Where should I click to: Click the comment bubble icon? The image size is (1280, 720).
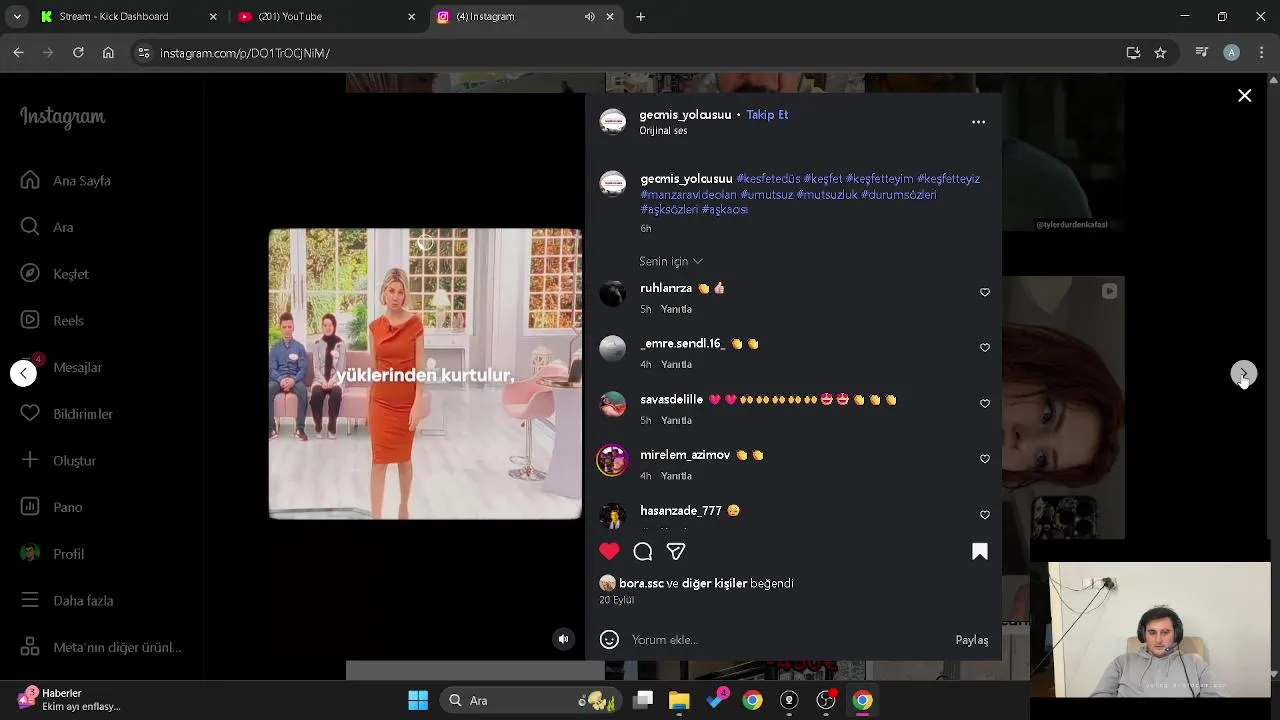point(643,551)
